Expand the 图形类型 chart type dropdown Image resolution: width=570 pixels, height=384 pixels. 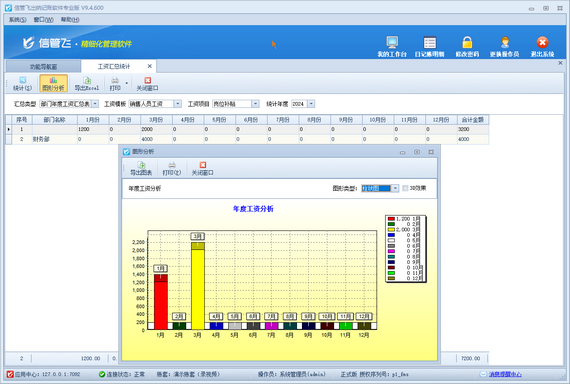click(x=395, y=188)
